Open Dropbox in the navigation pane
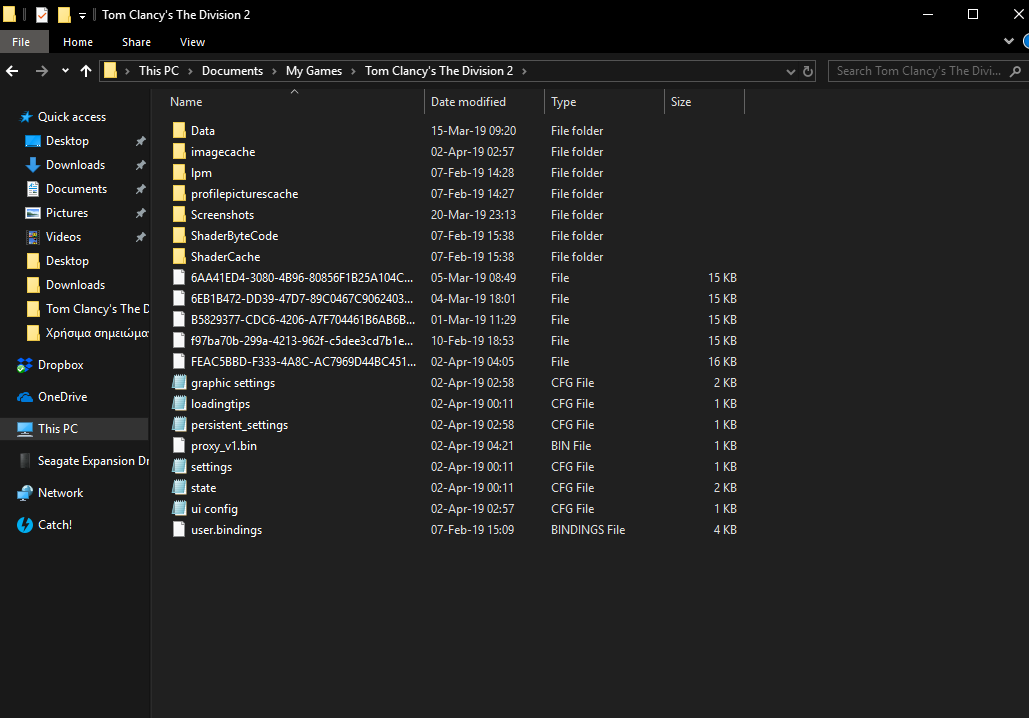Viewport: 1029px width, 718px height. coord(60,365)
